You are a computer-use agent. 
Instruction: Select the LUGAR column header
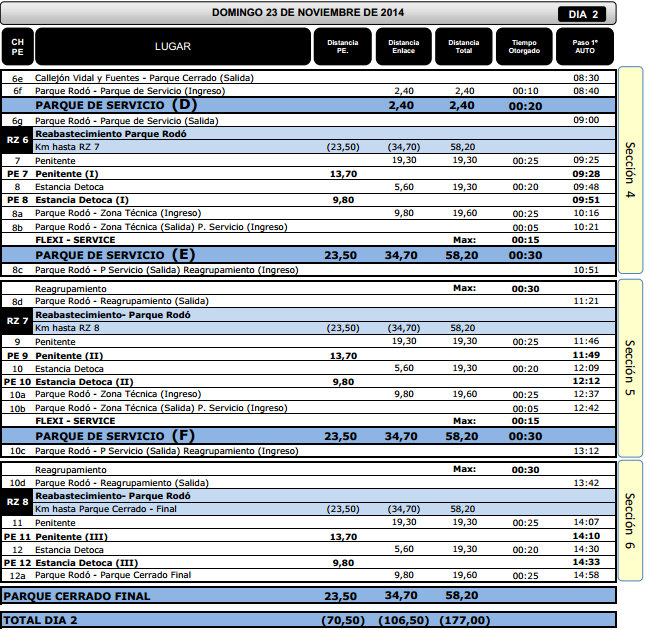pos(172,47)
